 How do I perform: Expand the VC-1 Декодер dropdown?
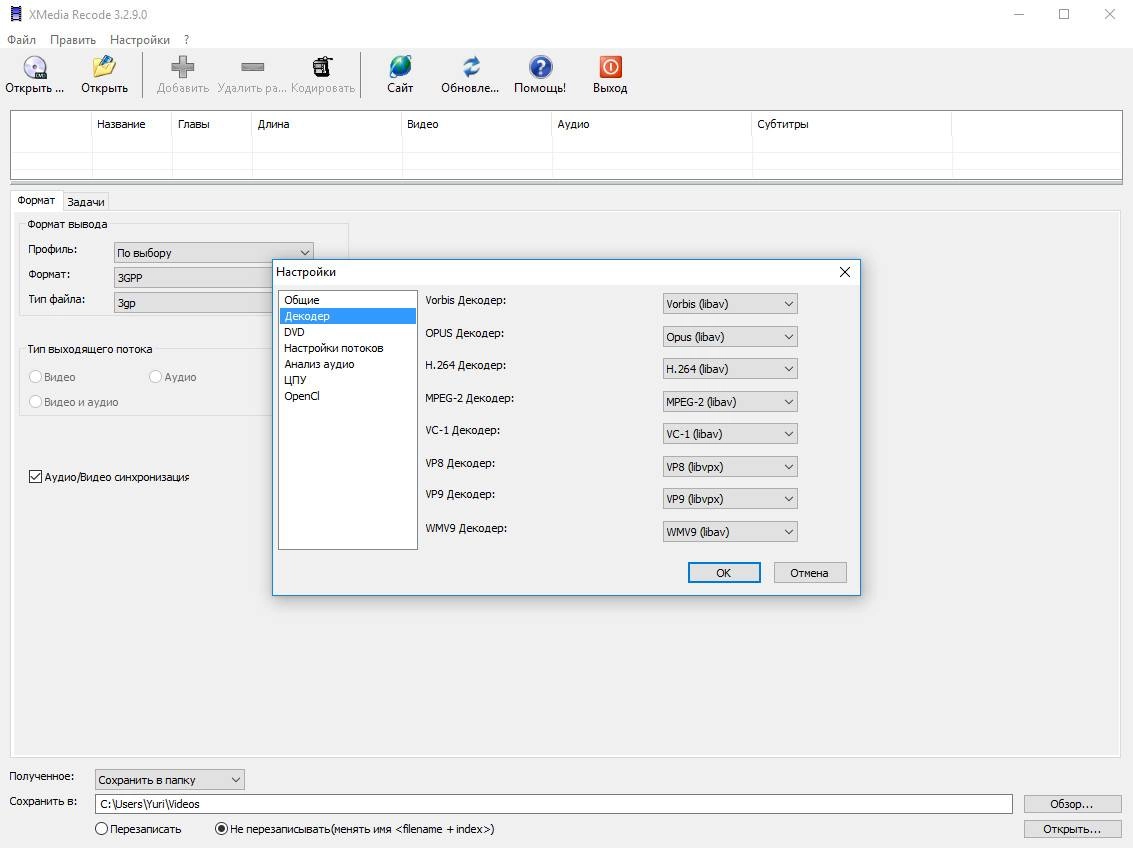[x=730, y=434]
